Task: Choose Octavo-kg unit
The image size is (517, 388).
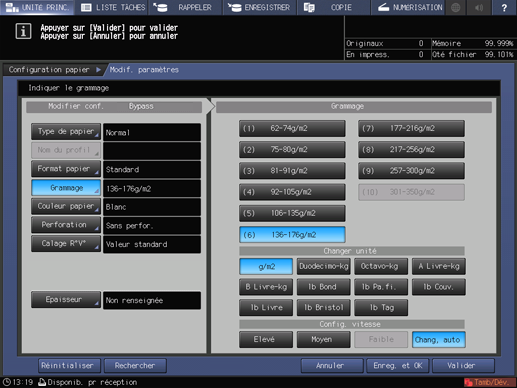Action: [x=381, y=266]
